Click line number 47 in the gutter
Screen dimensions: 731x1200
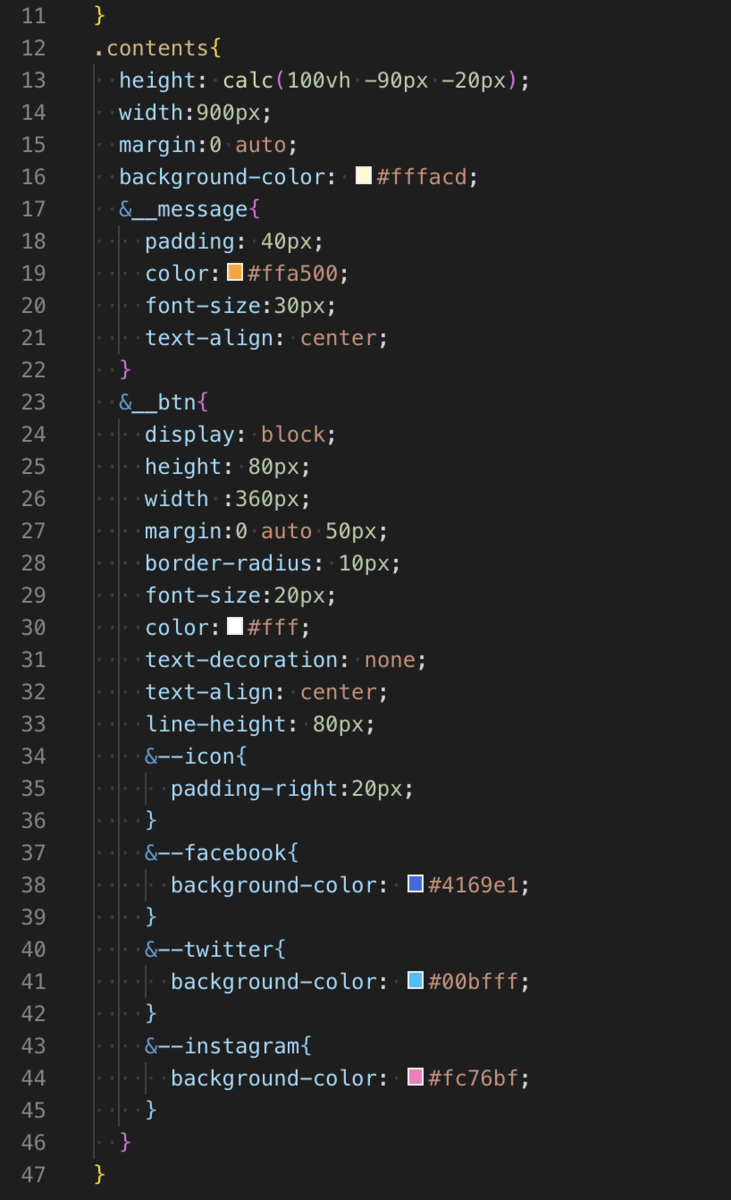(x=33, y=1174)
